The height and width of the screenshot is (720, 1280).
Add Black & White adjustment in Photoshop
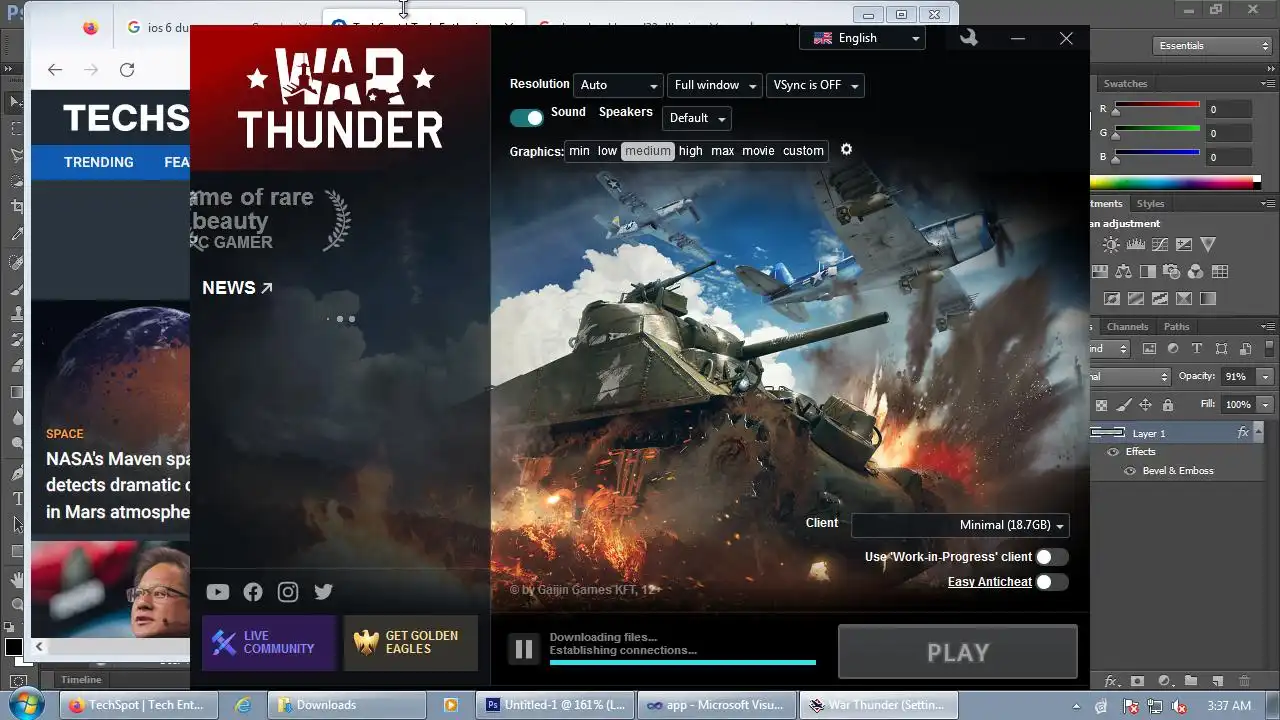coord(1148,271)
